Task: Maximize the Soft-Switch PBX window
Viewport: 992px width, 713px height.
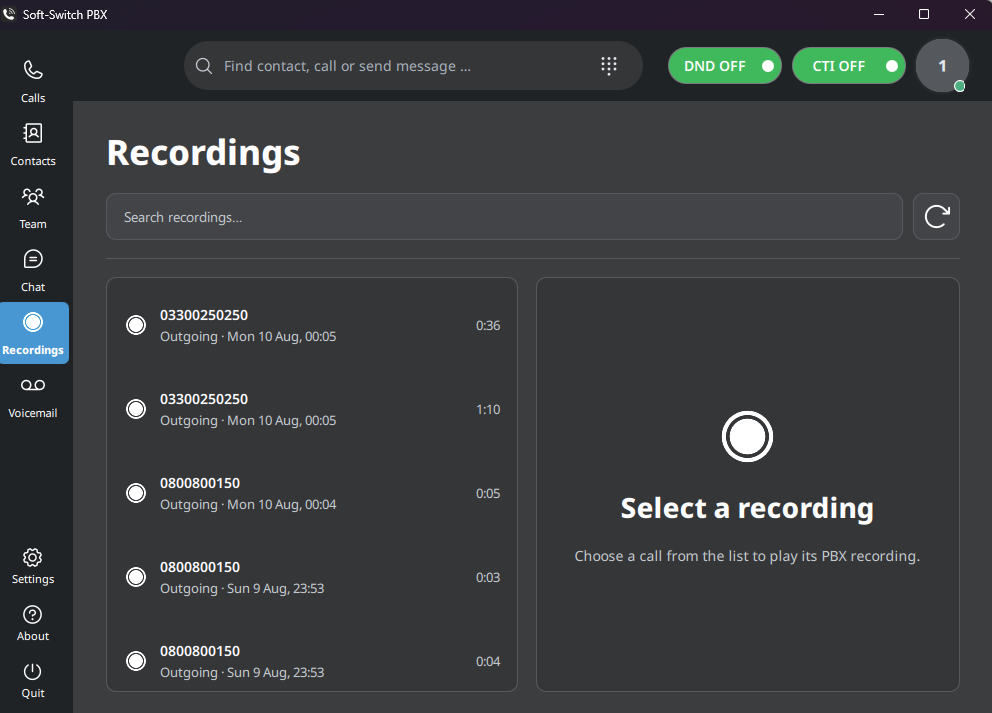Action: point(924,14)
